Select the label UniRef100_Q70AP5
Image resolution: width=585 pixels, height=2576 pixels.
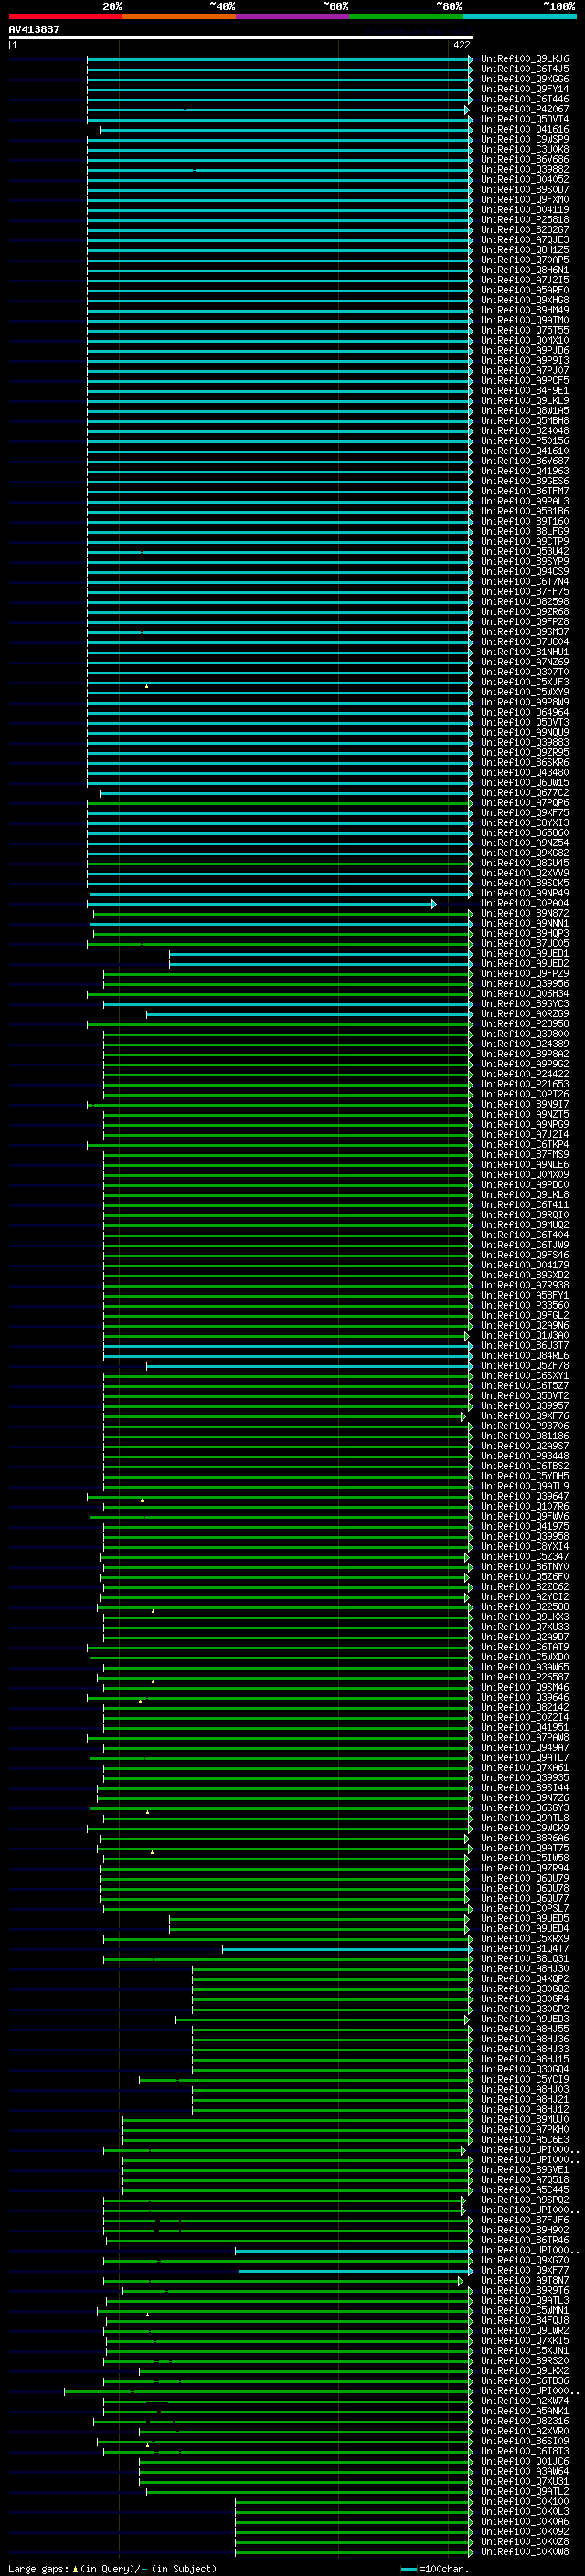coord(524,260)
